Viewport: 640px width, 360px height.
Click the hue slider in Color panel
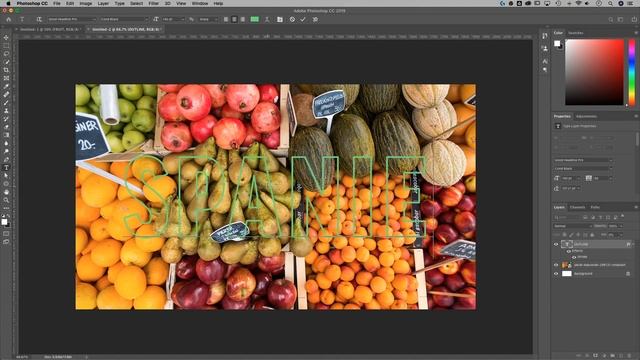(632, 73)
